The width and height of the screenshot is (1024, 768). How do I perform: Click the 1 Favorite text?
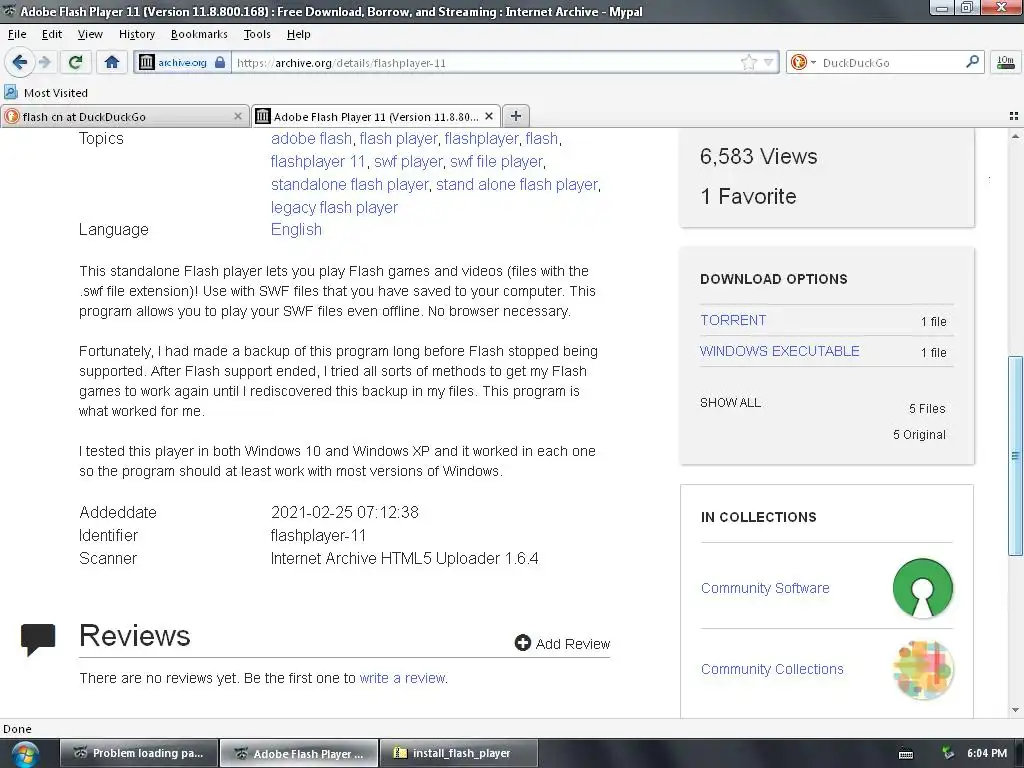tap(748, 196)
